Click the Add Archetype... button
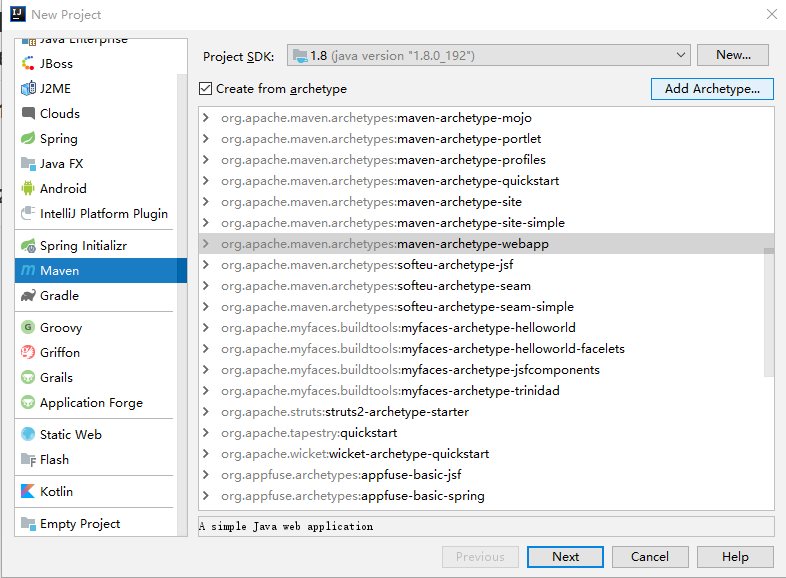This screenshot has height=578, width=786. tap(712, 89)
